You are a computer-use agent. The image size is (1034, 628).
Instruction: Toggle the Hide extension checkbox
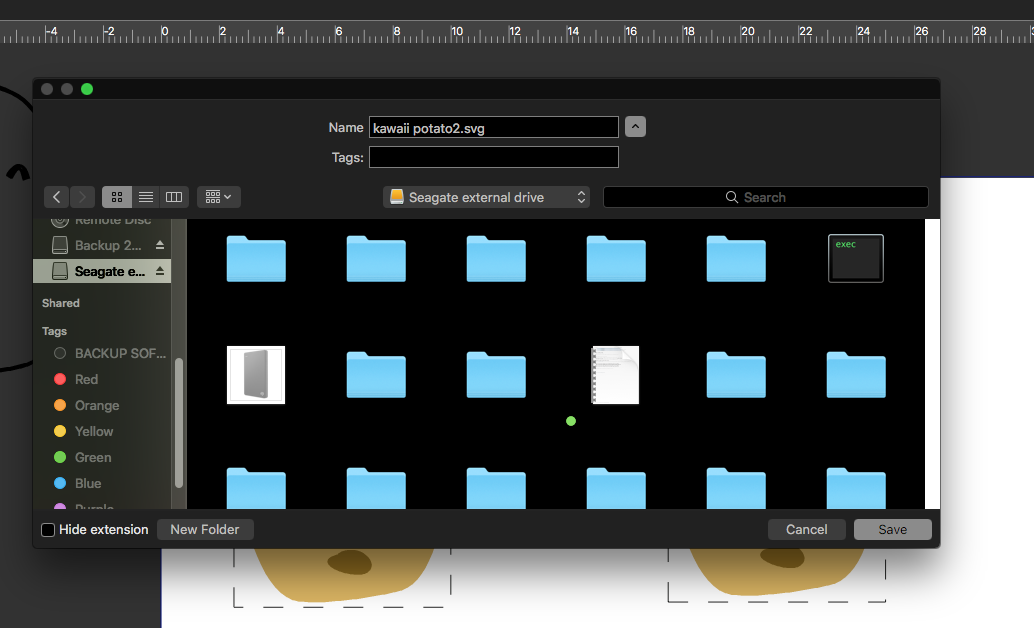pos(48,530)
